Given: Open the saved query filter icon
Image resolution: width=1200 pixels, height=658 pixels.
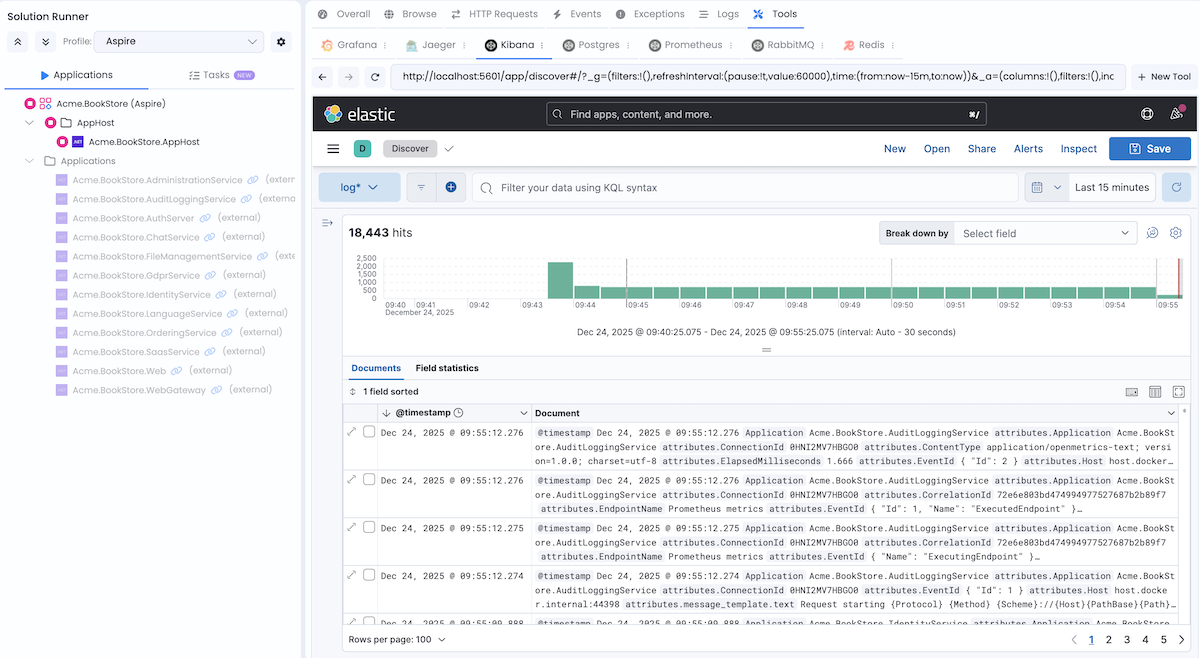Looking at the screenshot, I should 420,187.
